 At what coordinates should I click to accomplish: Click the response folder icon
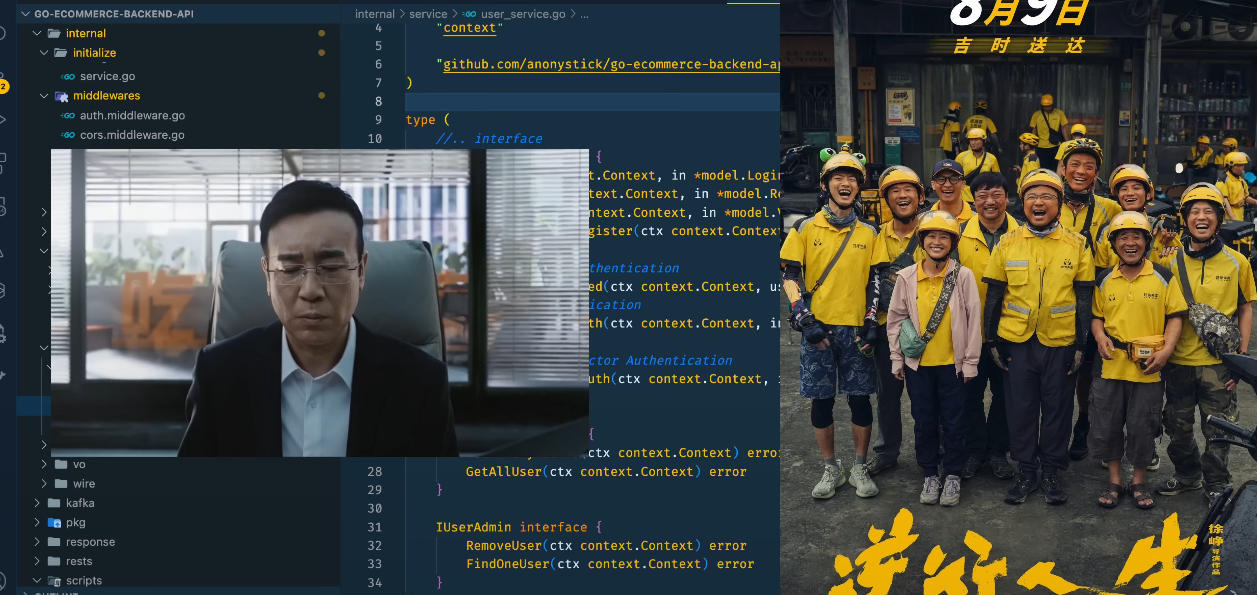55,542
